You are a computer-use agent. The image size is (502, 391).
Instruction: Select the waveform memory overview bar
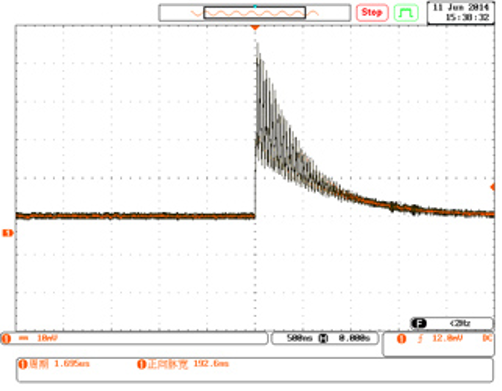(255, 13)
